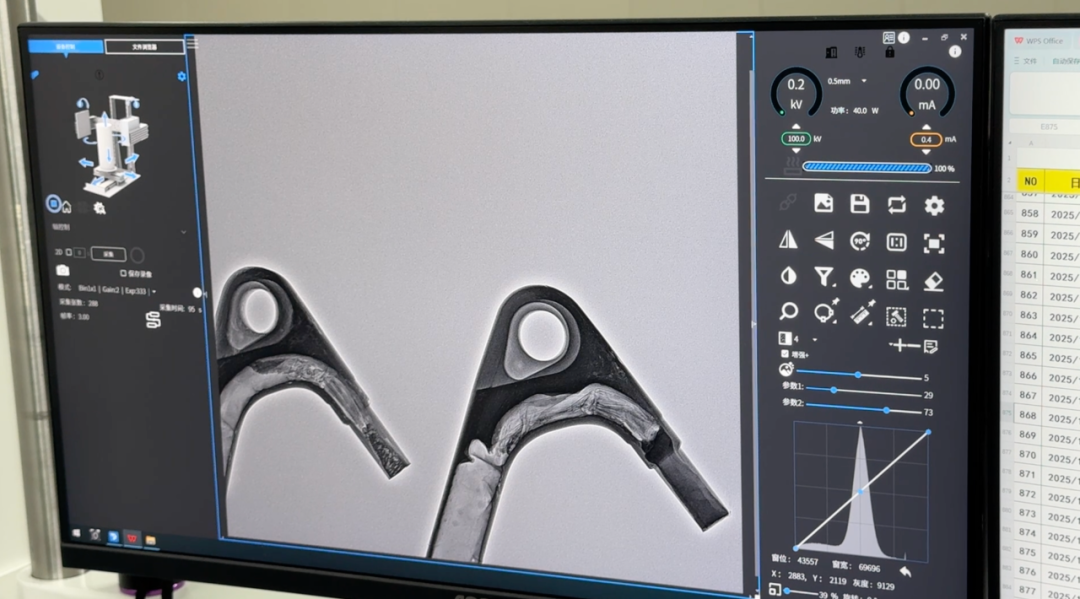
Task: Click the horizontal flip mirror icon
Action: point(788,239)
